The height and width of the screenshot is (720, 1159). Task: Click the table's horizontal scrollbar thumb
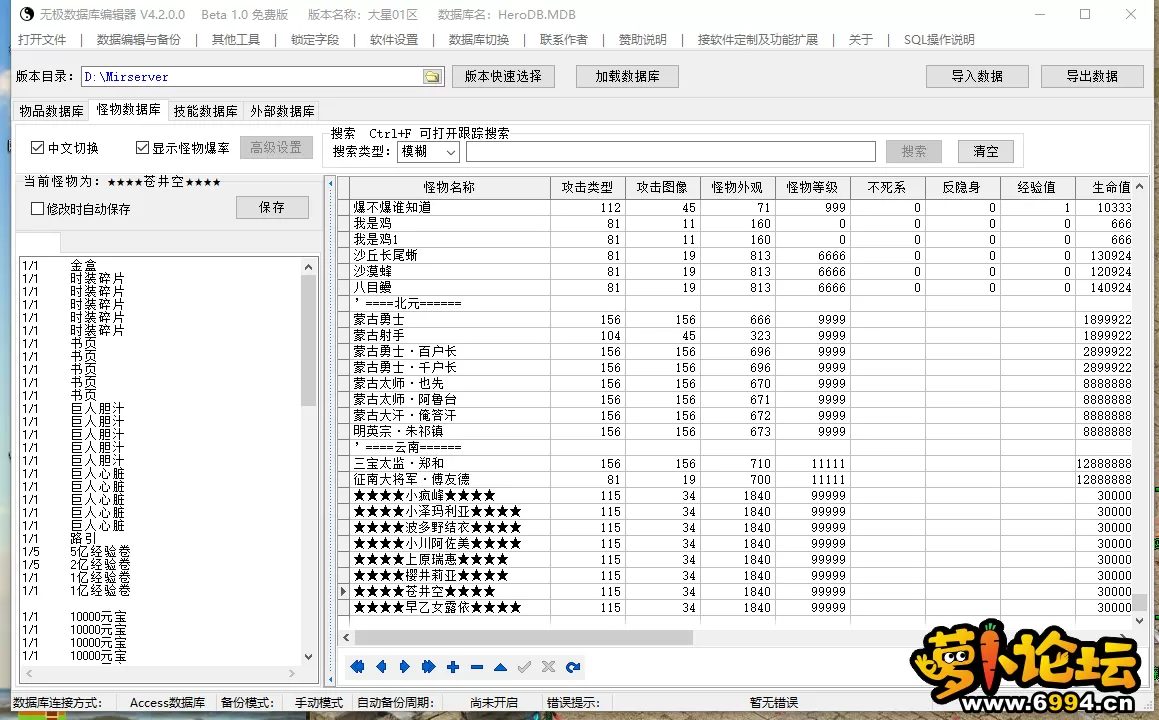tap(523, 636)
